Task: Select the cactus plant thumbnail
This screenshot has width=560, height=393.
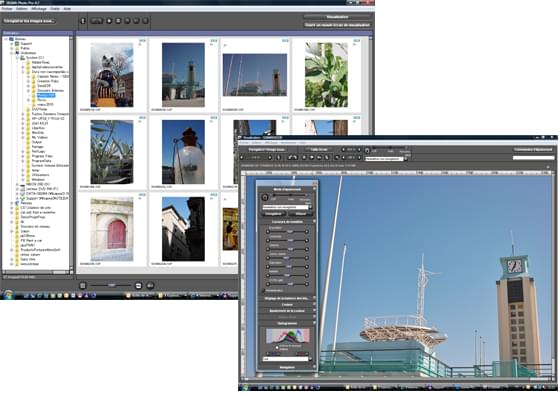Action: click(112, 152)
